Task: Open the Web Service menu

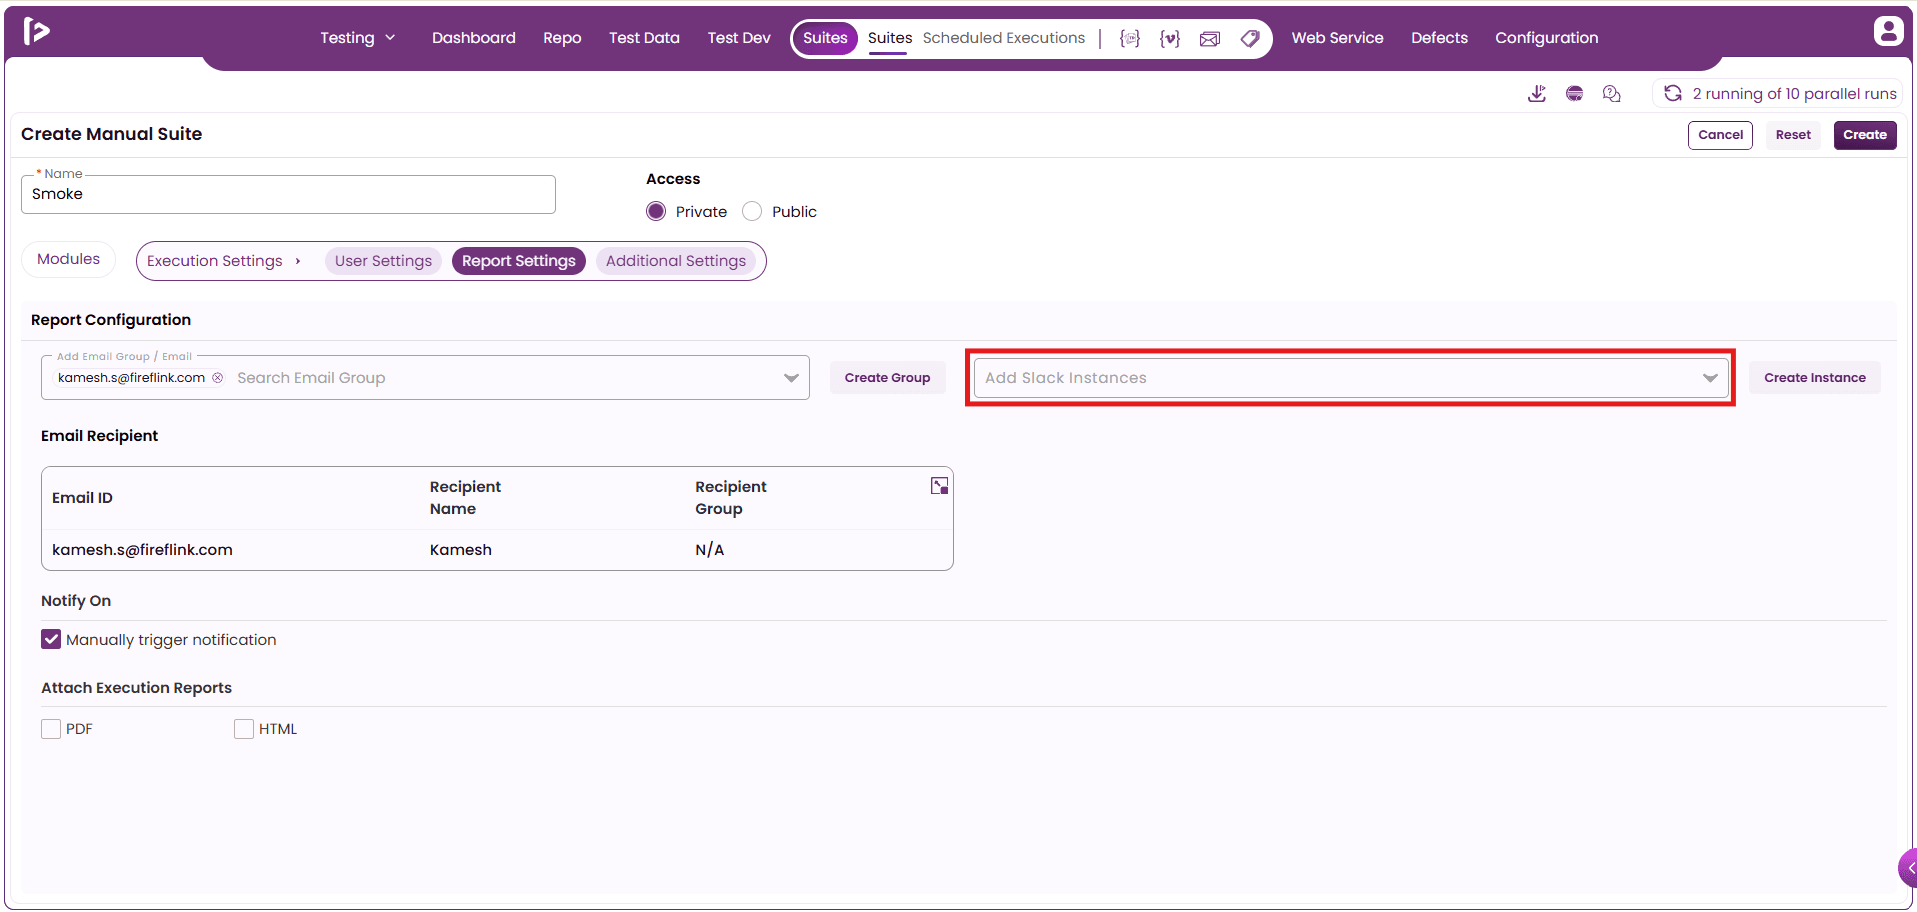Action: coord(1337,38)
